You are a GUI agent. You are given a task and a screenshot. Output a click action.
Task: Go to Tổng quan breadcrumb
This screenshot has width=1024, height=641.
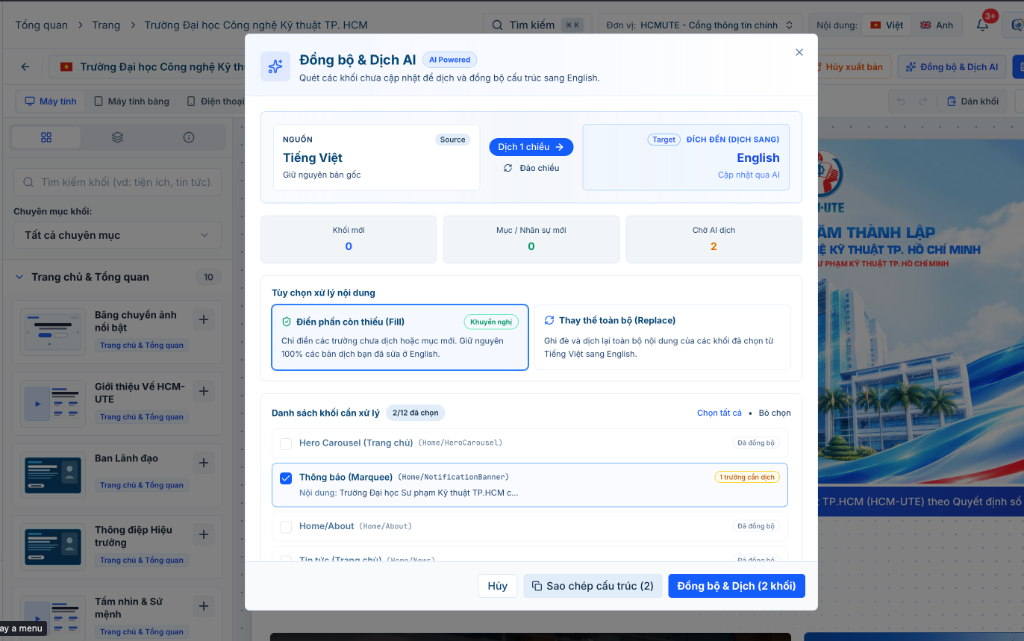[x=41, y=25]
